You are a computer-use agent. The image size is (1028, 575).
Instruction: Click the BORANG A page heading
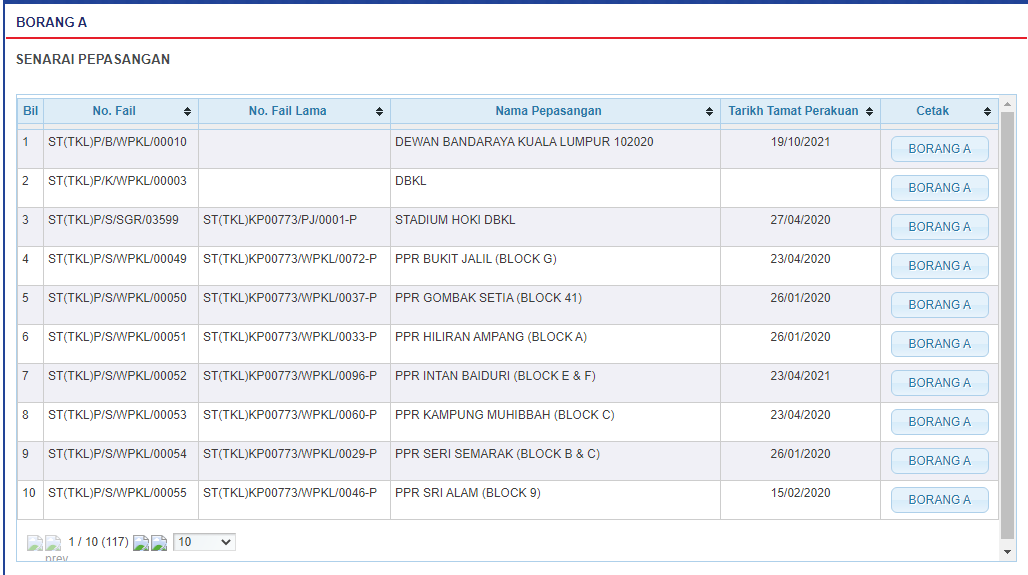(x=51, y=22)
